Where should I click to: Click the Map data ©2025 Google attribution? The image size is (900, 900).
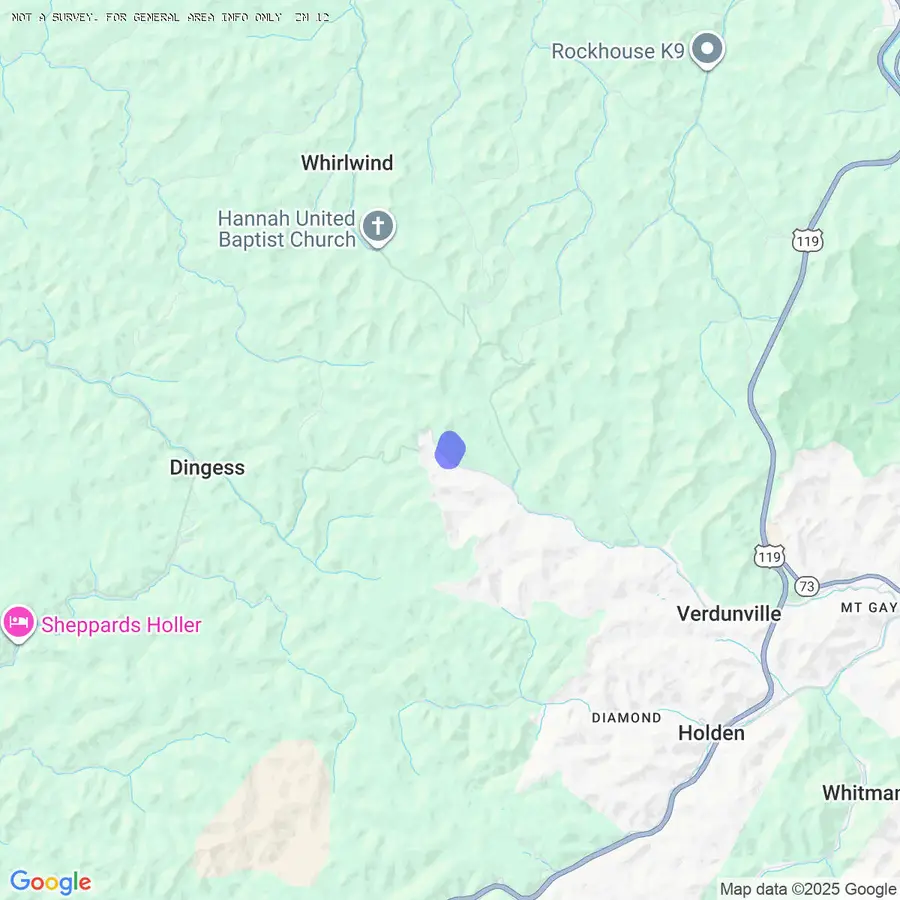click(x=808, y=889)
